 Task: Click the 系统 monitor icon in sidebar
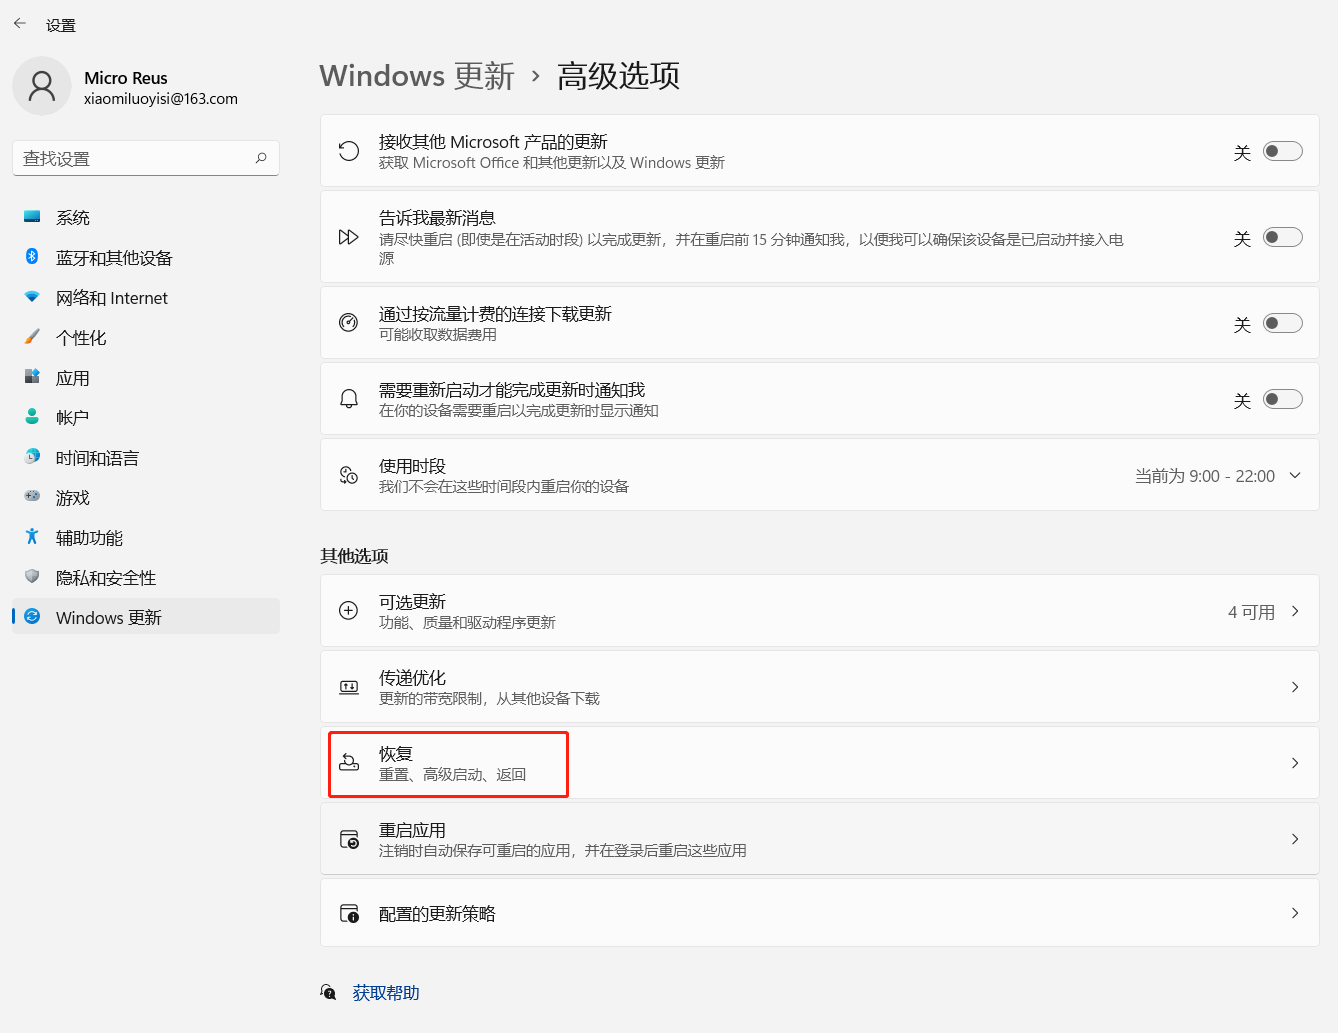32,217
